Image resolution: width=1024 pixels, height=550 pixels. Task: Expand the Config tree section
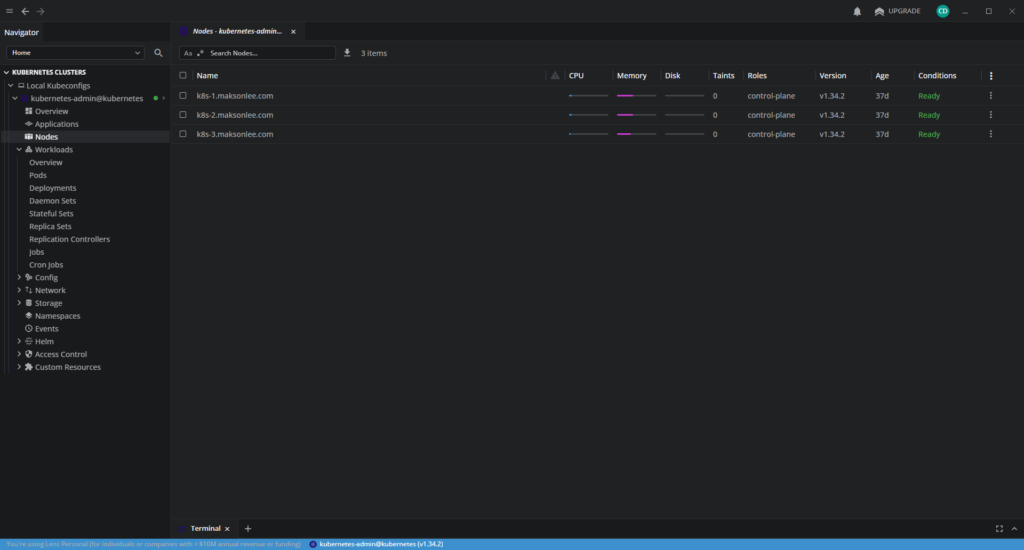click(x=19, y=278)
